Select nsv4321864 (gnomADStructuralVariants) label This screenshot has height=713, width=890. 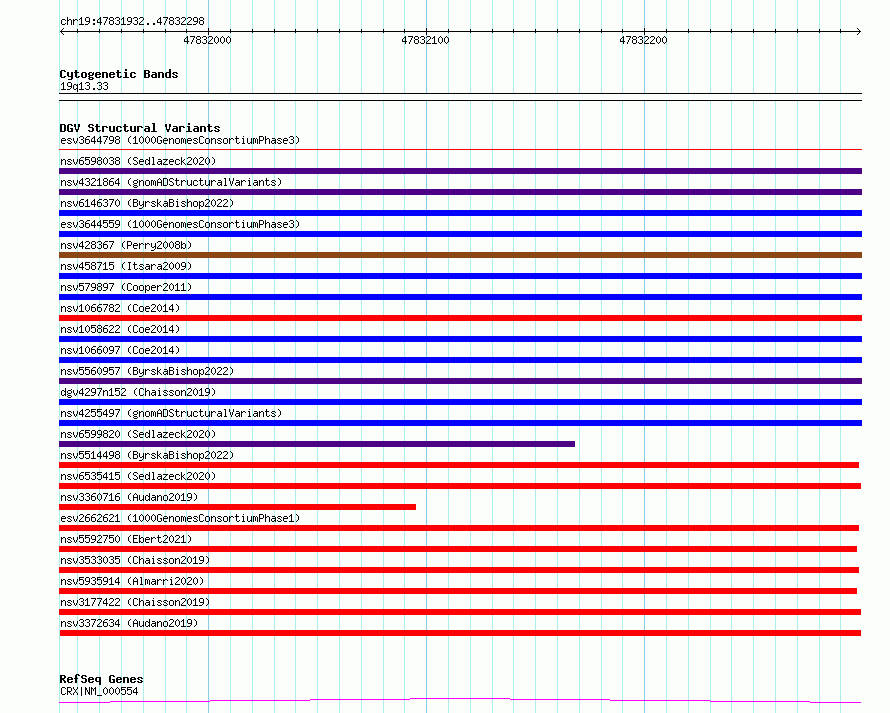tap(171, 182)
